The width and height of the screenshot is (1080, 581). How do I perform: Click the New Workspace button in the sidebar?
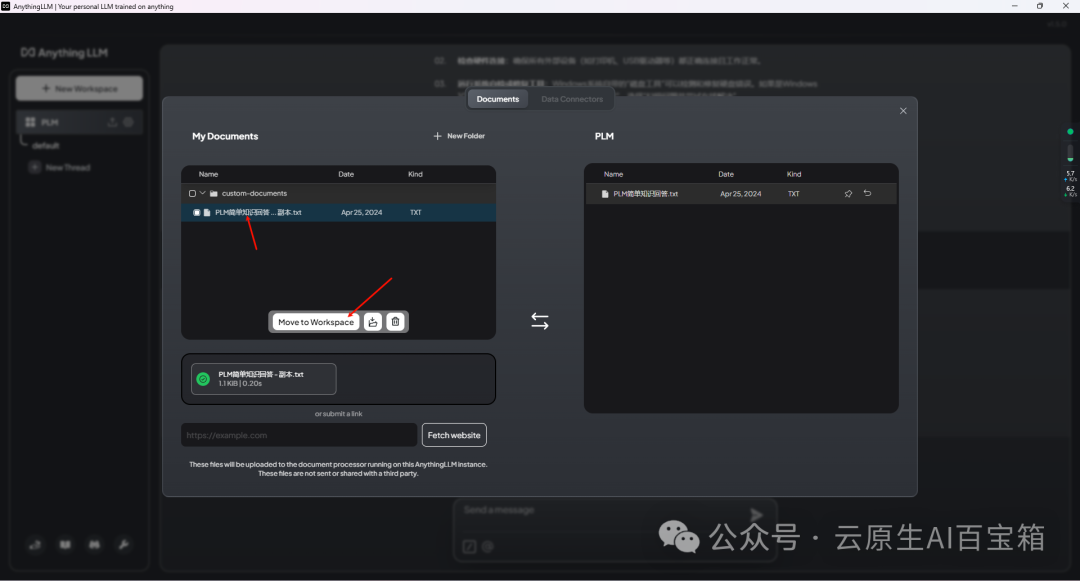coord(79,89)
